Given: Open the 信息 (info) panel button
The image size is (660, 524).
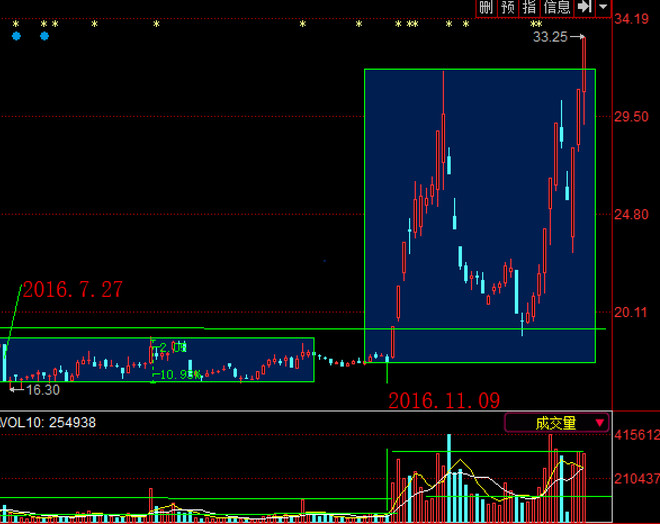Looking at the screenshot, I should coord(557,7).
